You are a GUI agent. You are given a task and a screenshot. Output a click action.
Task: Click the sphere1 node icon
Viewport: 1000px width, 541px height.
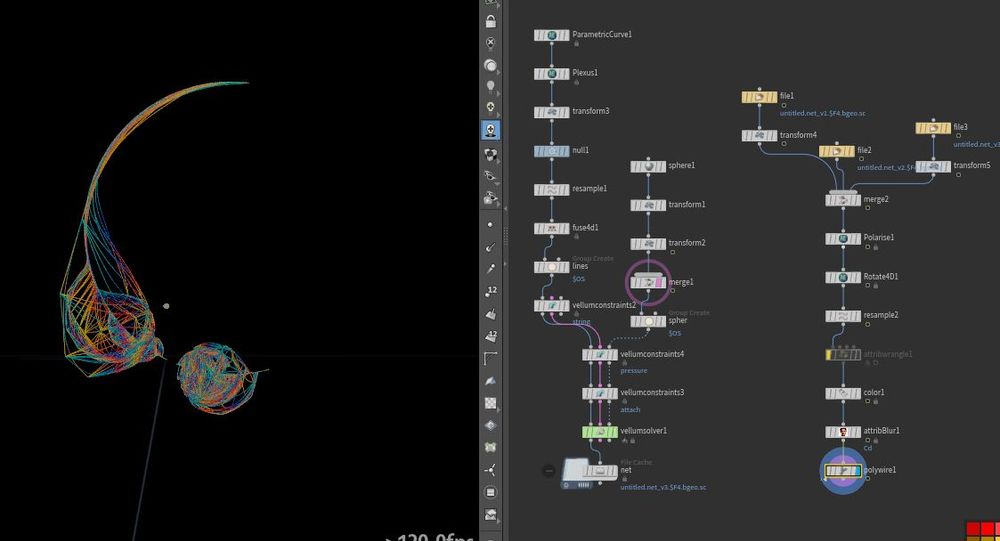point(647,166)
